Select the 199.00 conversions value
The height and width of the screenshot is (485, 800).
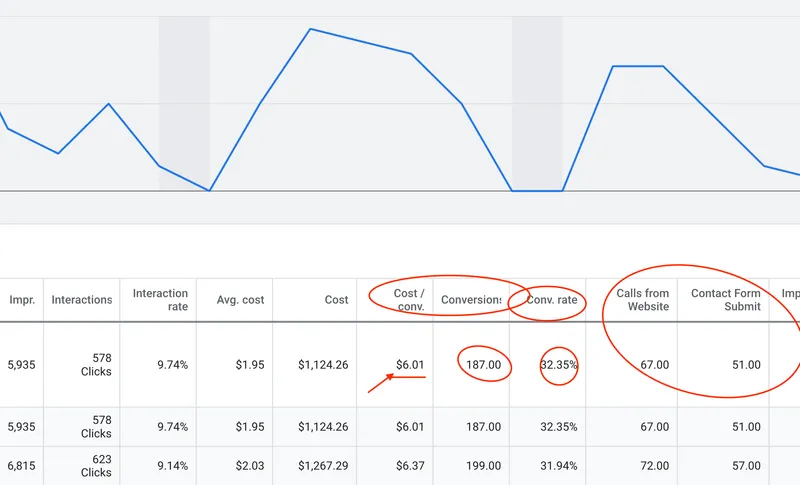click(483, 466)
